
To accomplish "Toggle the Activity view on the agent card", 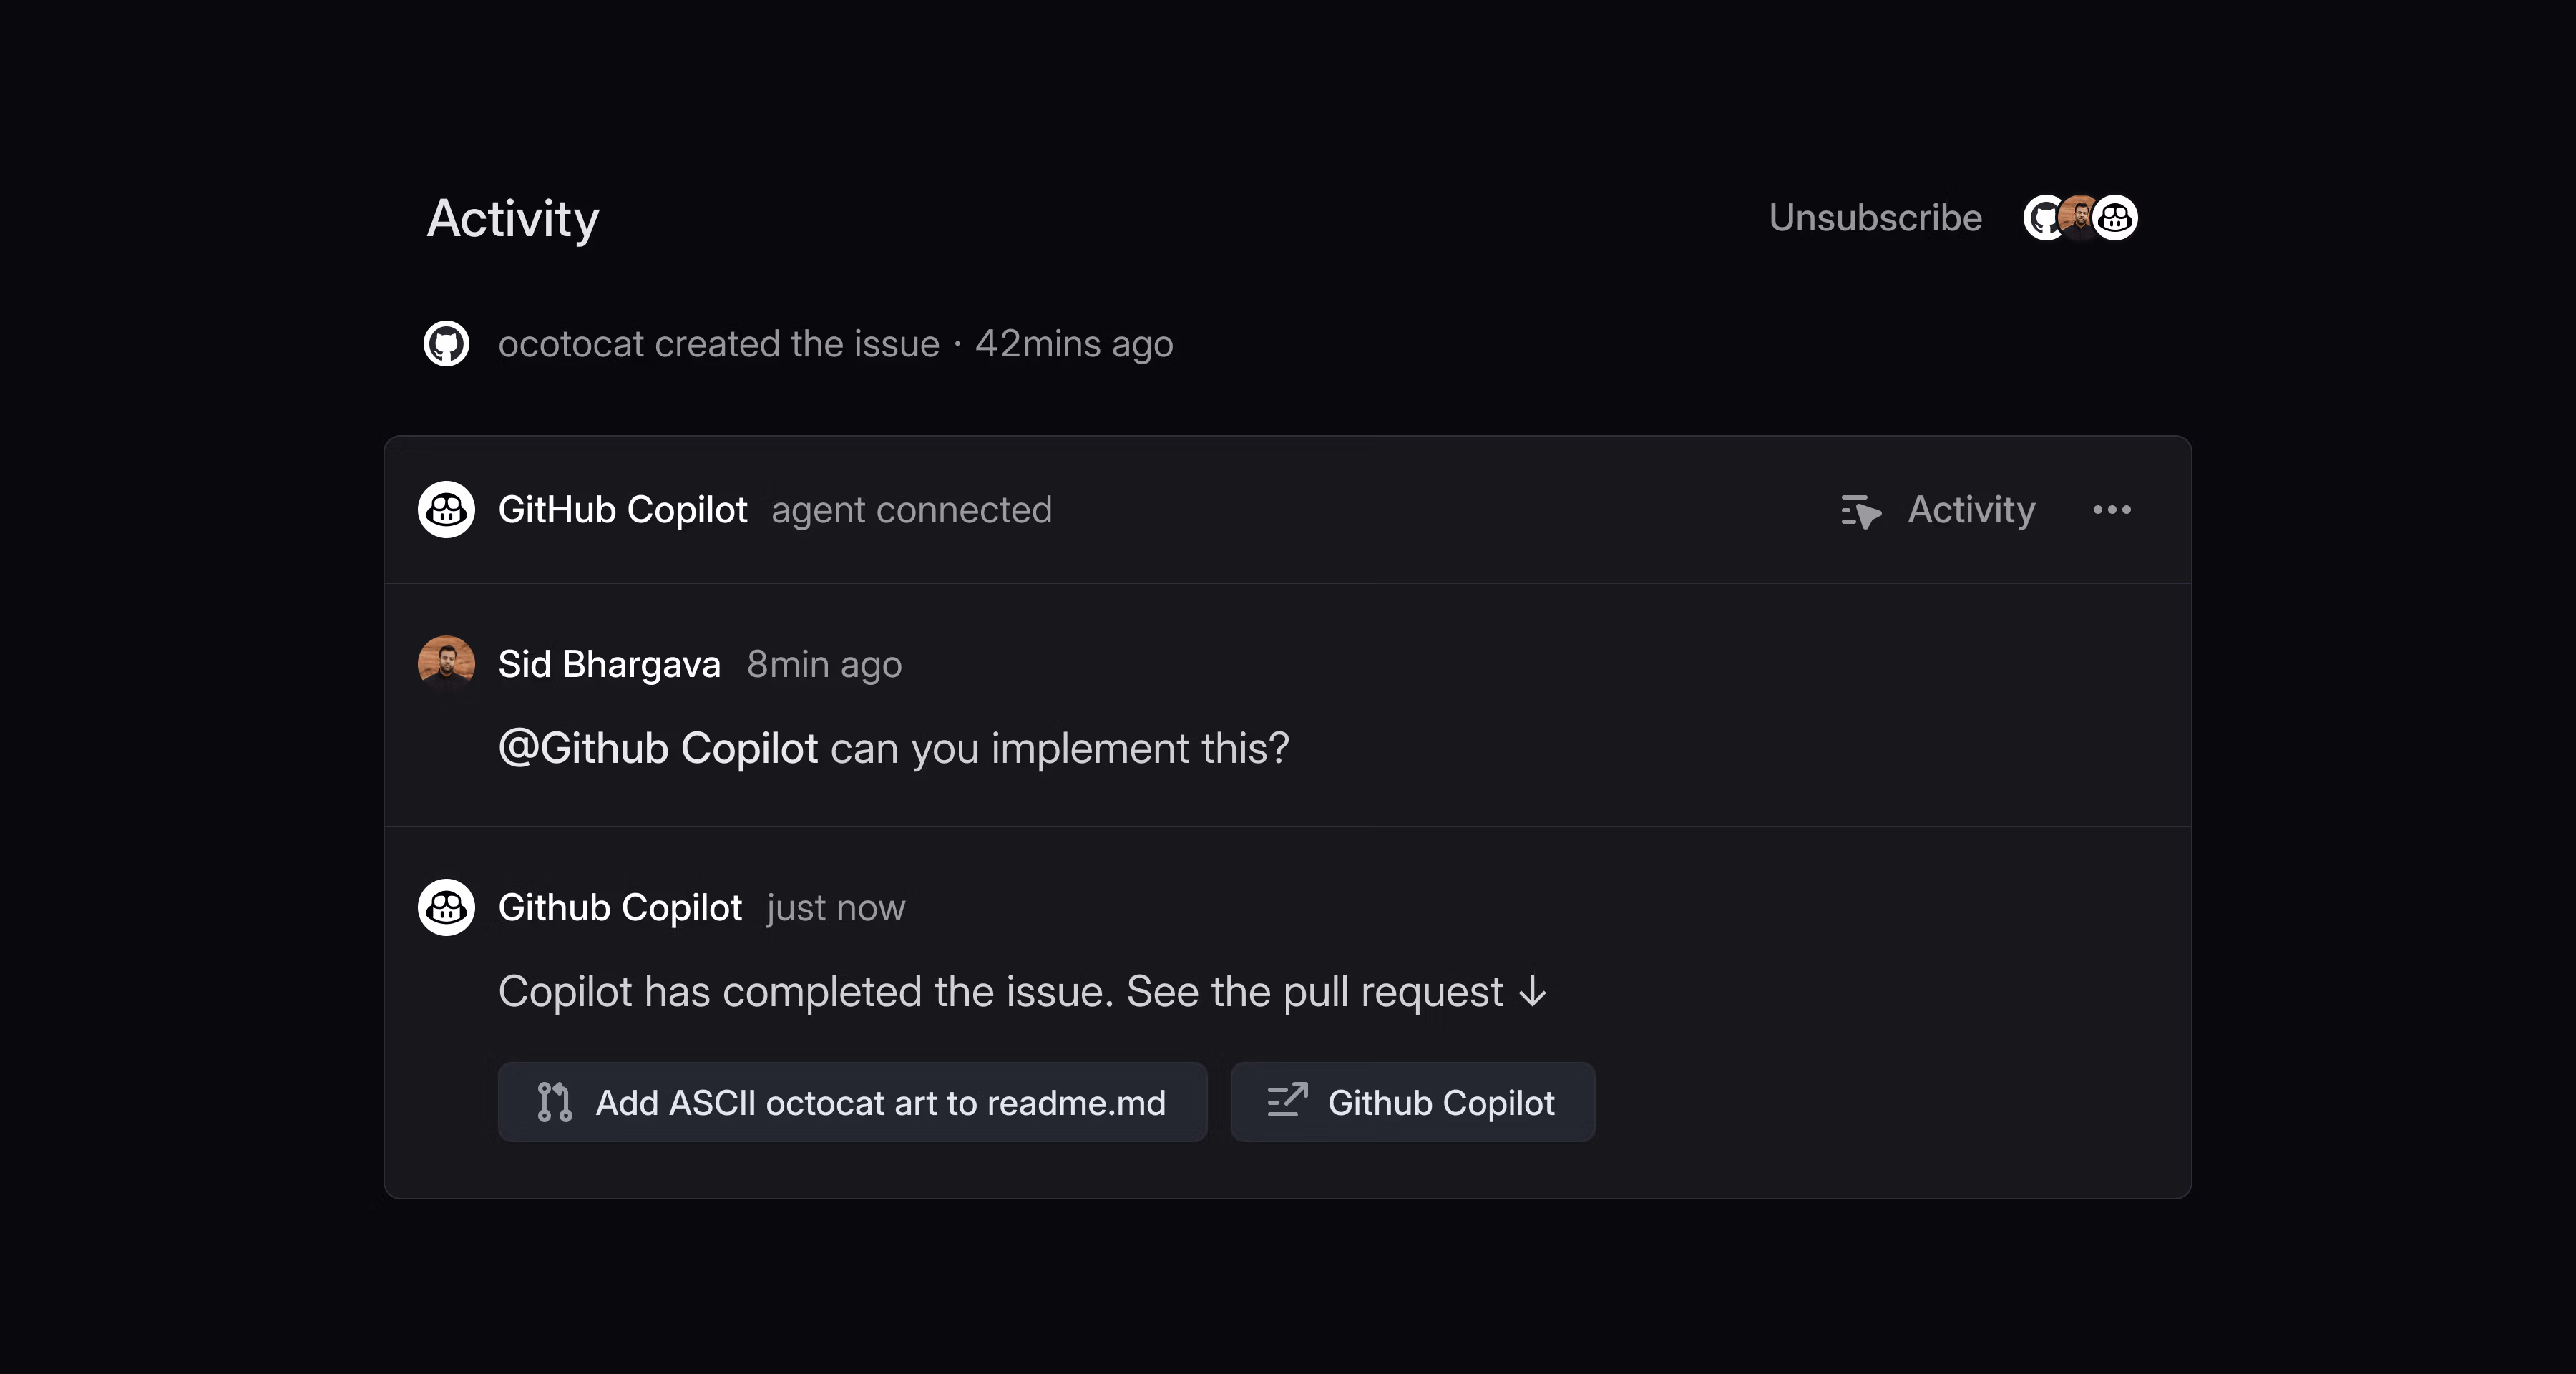I will (x=1938, y=510).
